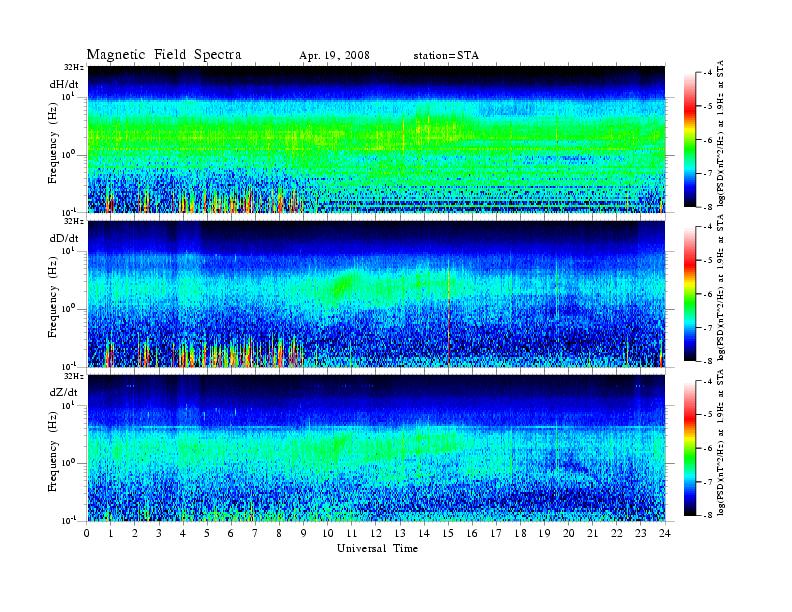Click the log(PSD) label of the dH/dt color bar
792x612 pixels.
(x=721, y=133)
